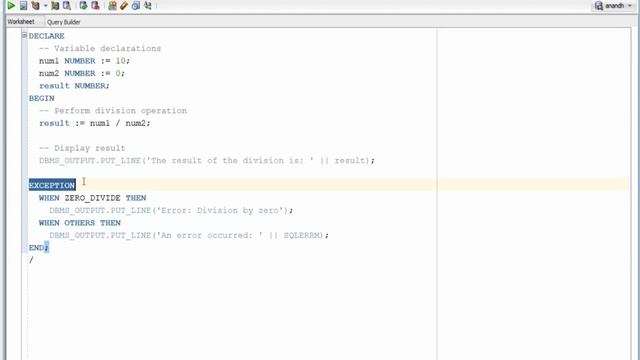This screenshot has height=360, width=640.
Task: Click the '-- Perform division operation' comment
Action: click(113, 111)
